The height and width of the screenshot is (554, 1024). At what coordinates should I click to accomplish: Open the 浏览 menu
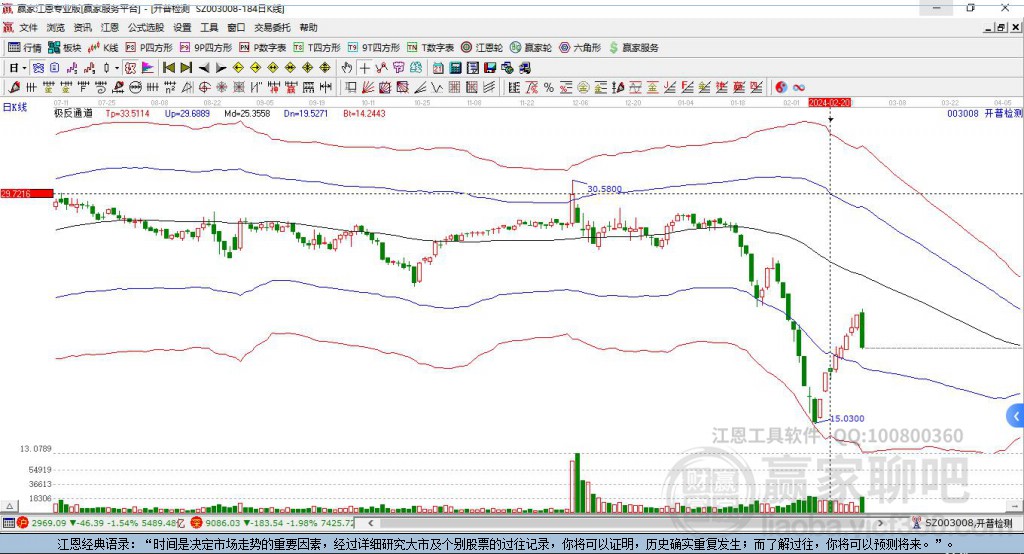(56, 27)
